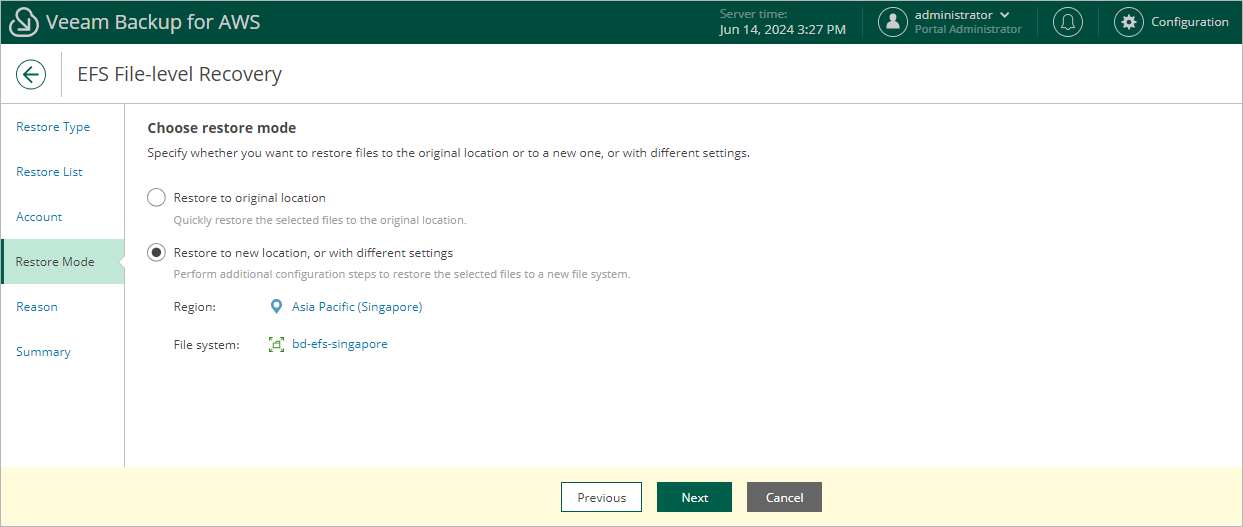The height and width of the screenshot is (527, 1243).
Task: Select Restore to original location radio button
Action: [x=156, y=198]
